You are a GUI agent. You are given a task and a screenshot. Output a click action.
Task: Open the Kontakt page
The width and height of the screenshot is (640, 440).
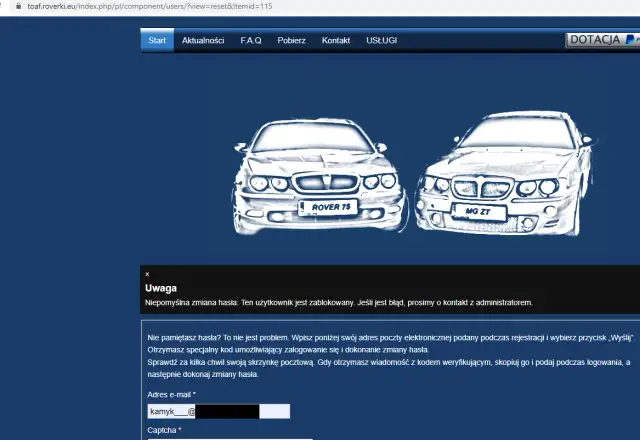[336, 40]
